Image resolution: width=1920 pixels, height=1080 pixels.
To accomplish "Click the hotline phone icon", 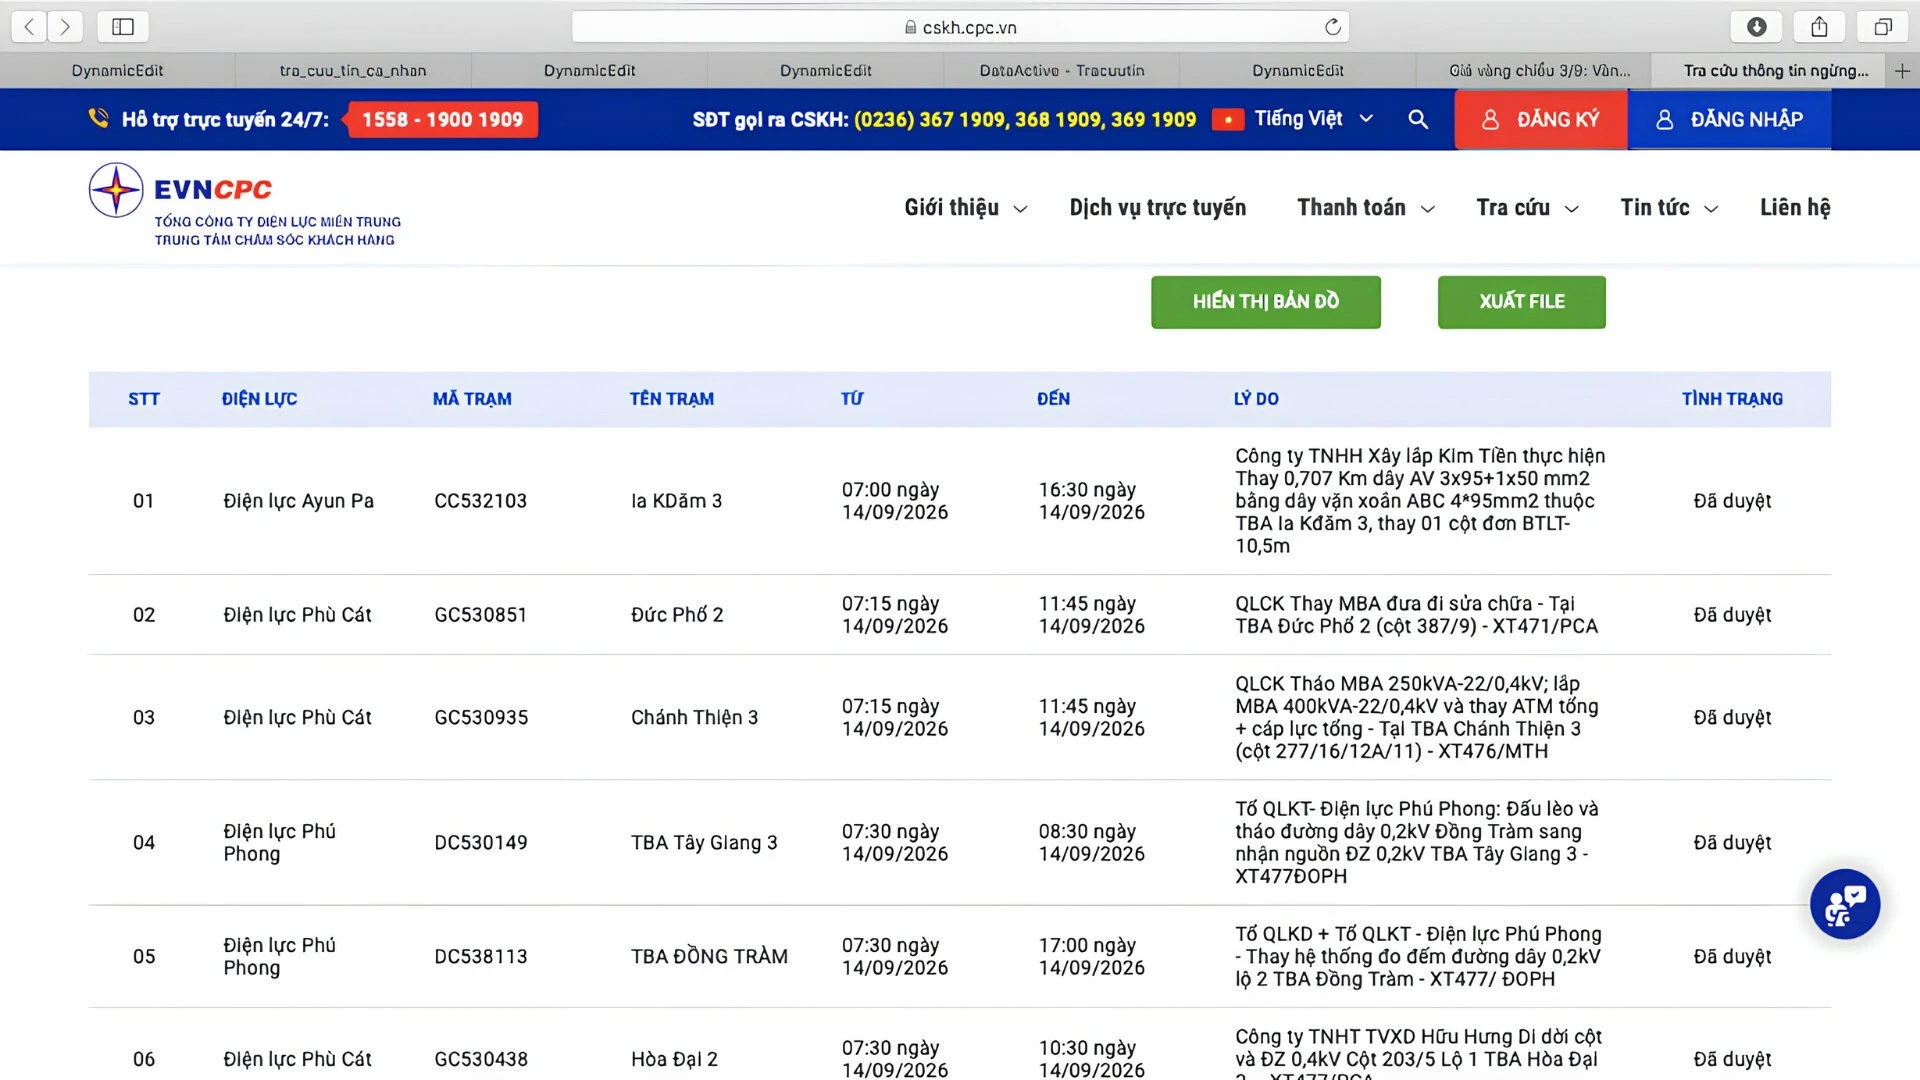I will (x=98, y=119).
